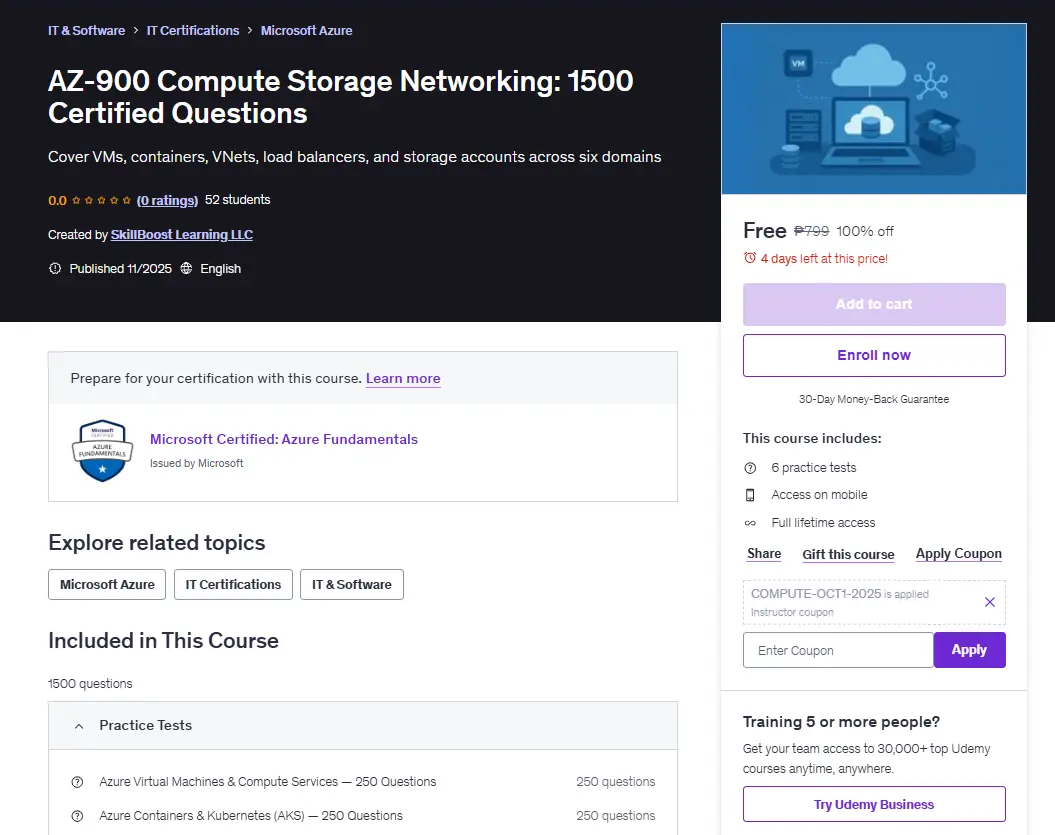Select the Microsoft Azure topic chip
Screen dimensions: 1055x835
107,584
